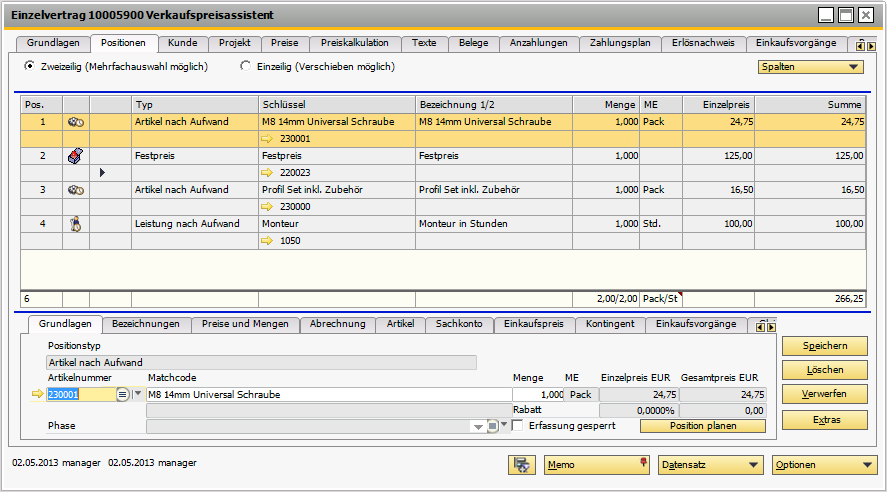Select the Zweizeilig radio option
The image size is (887, 492).
(x=30, y=67)
